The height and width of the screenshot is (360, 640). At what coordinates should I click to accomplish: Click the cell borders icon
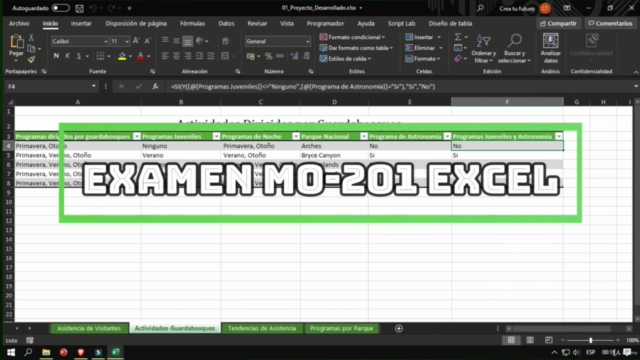pyautogui.click(x=100, y=56)
